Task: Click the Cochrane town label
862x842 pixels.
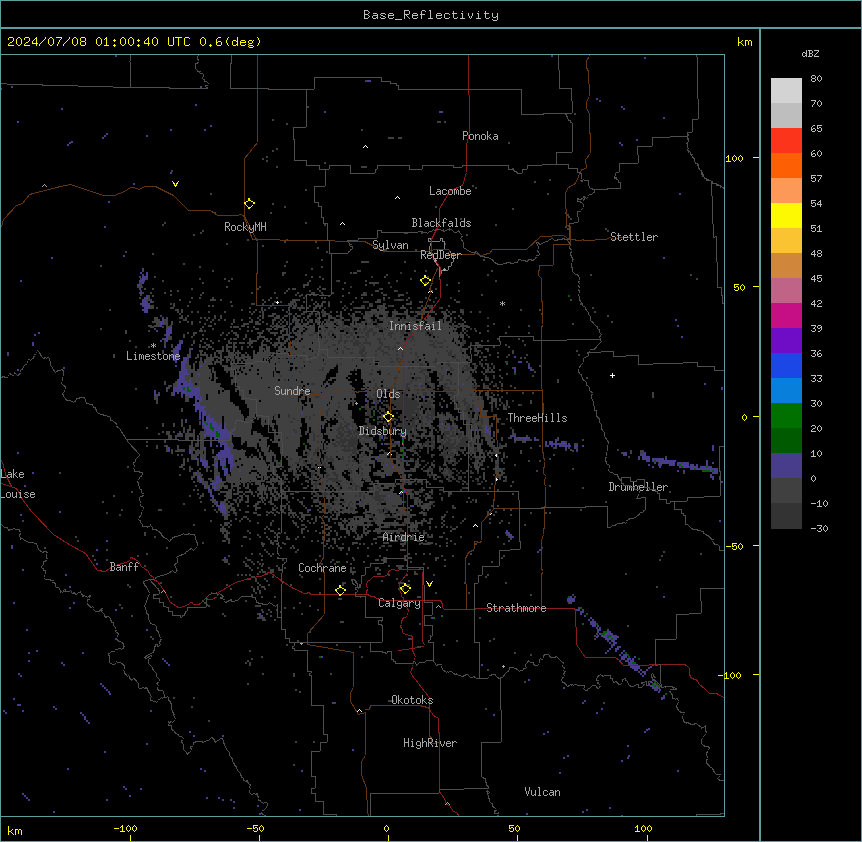Action: pos(322,568)
